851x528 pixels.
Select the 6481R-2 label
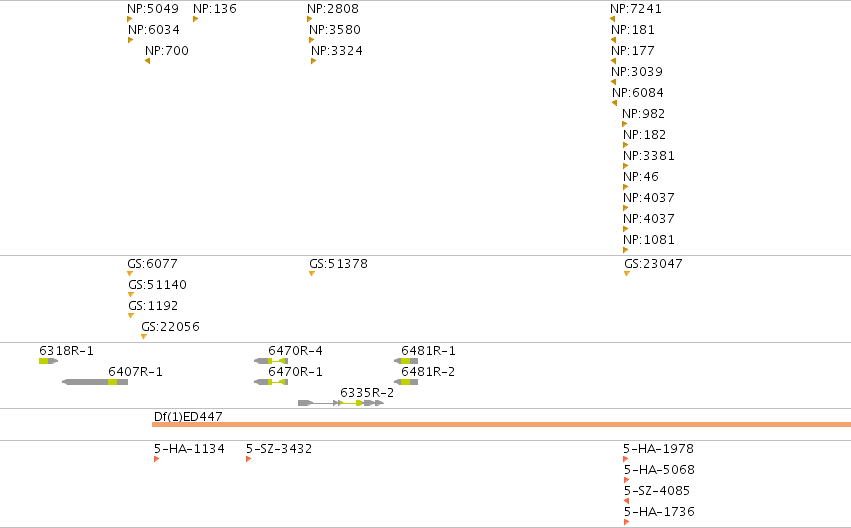click(x=428, y=372)
